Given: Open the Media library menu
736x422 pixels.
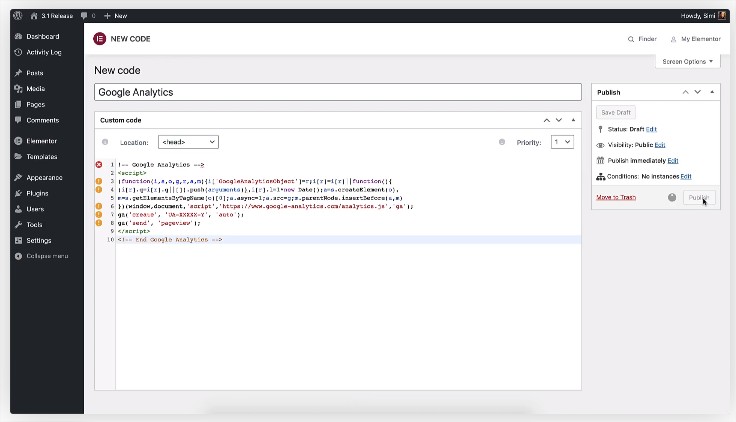Looking at the screenshot, I should (36, 88).
